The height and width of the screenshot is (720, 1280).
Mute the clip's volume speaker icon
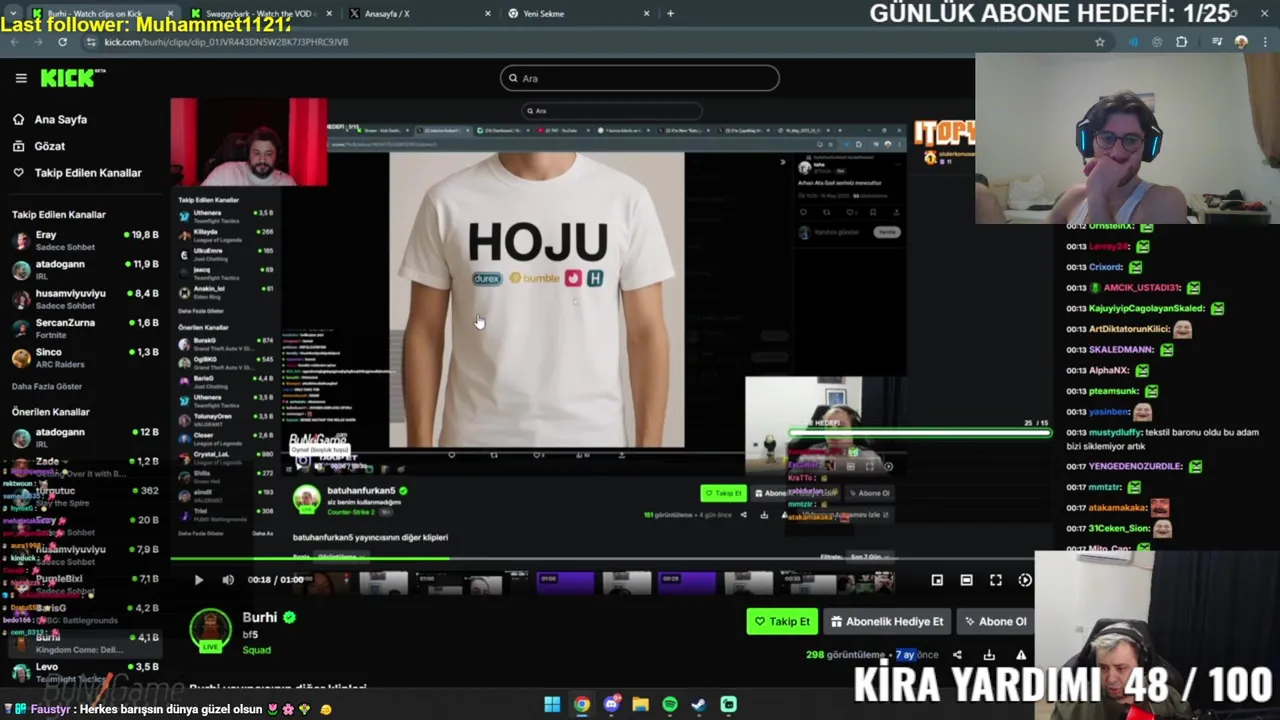point(228,580)
